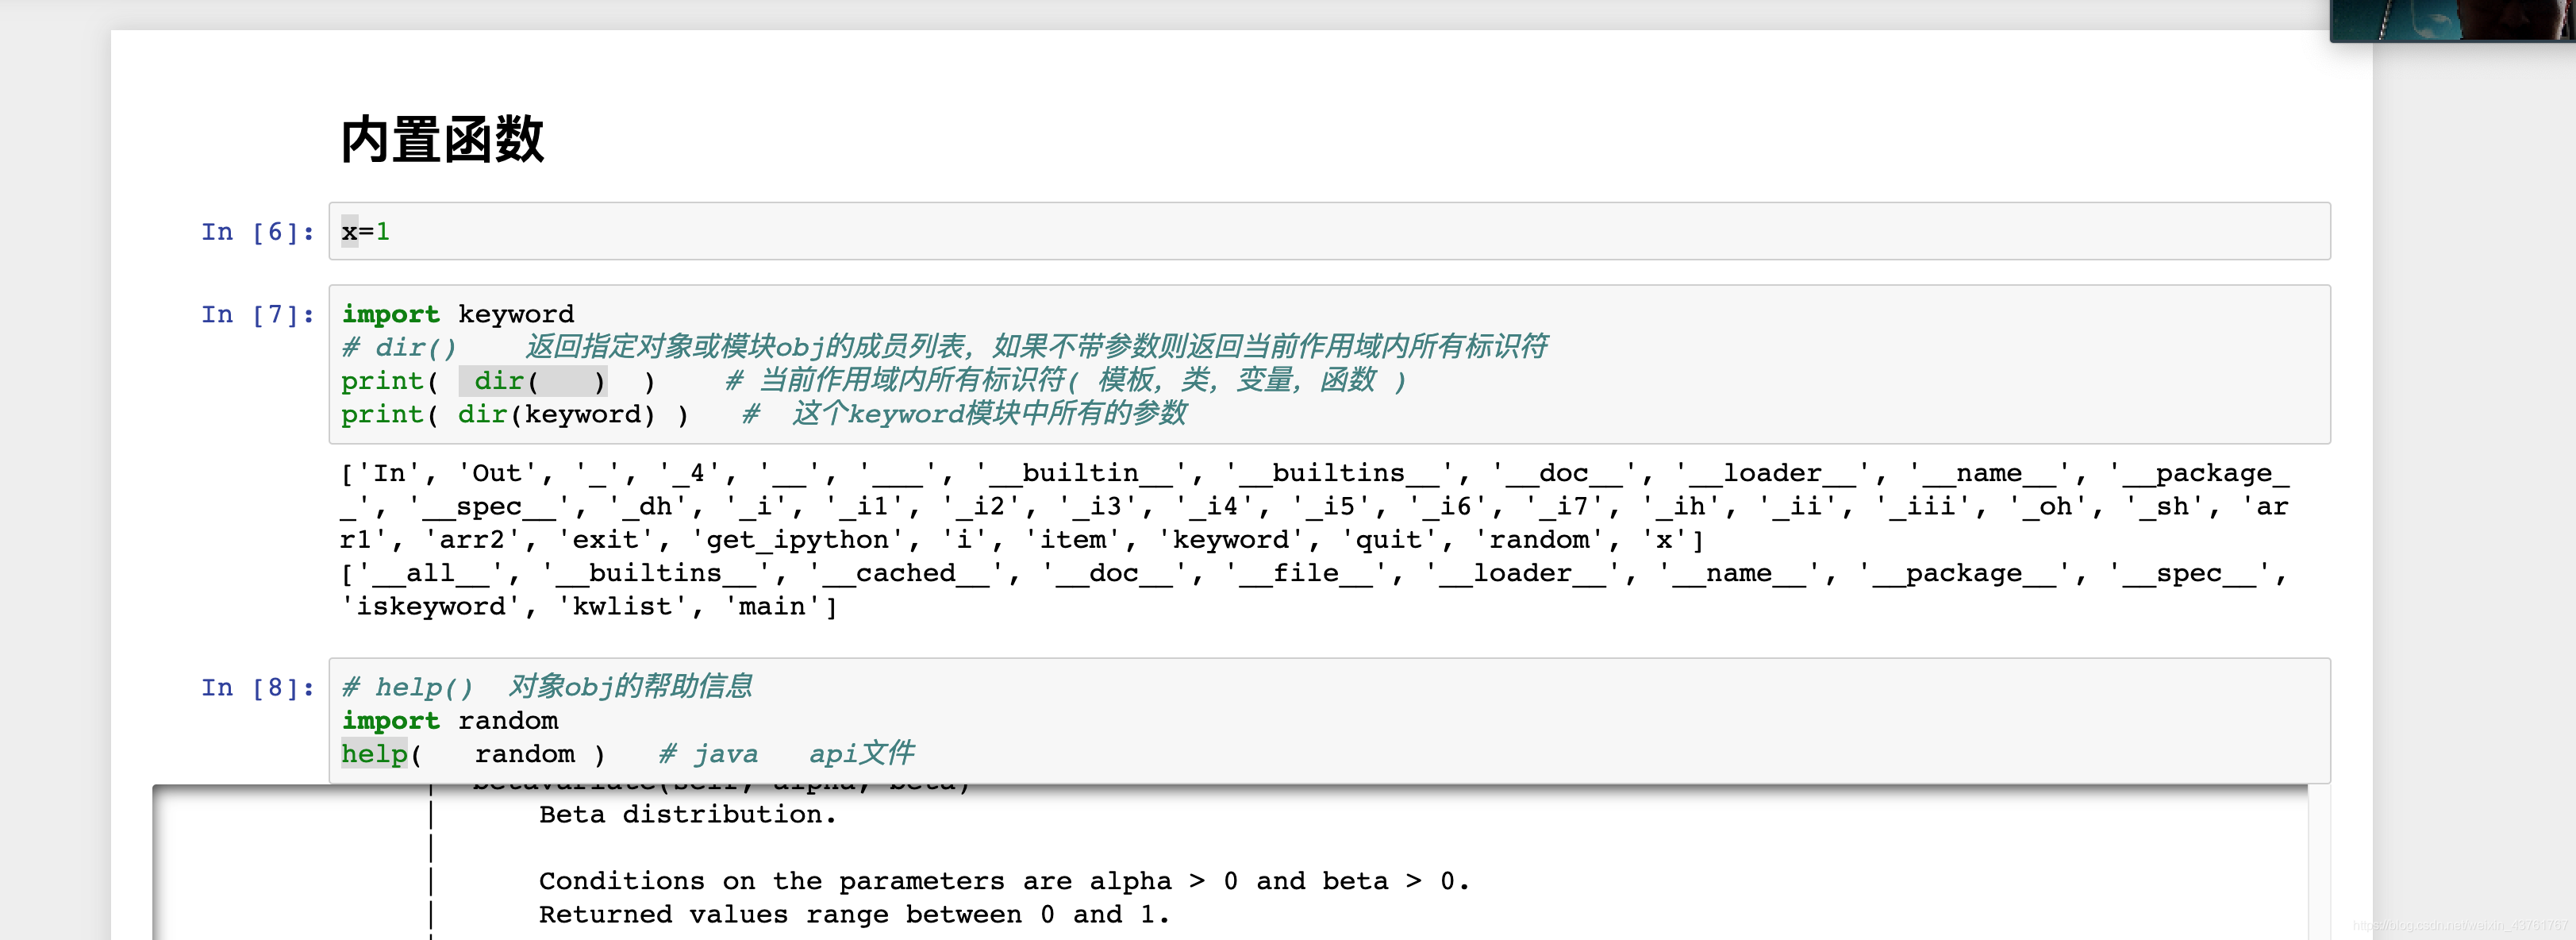Click the '# dir()' comment line
This screenshot has width=2576, height=940.
click(944, 347)
